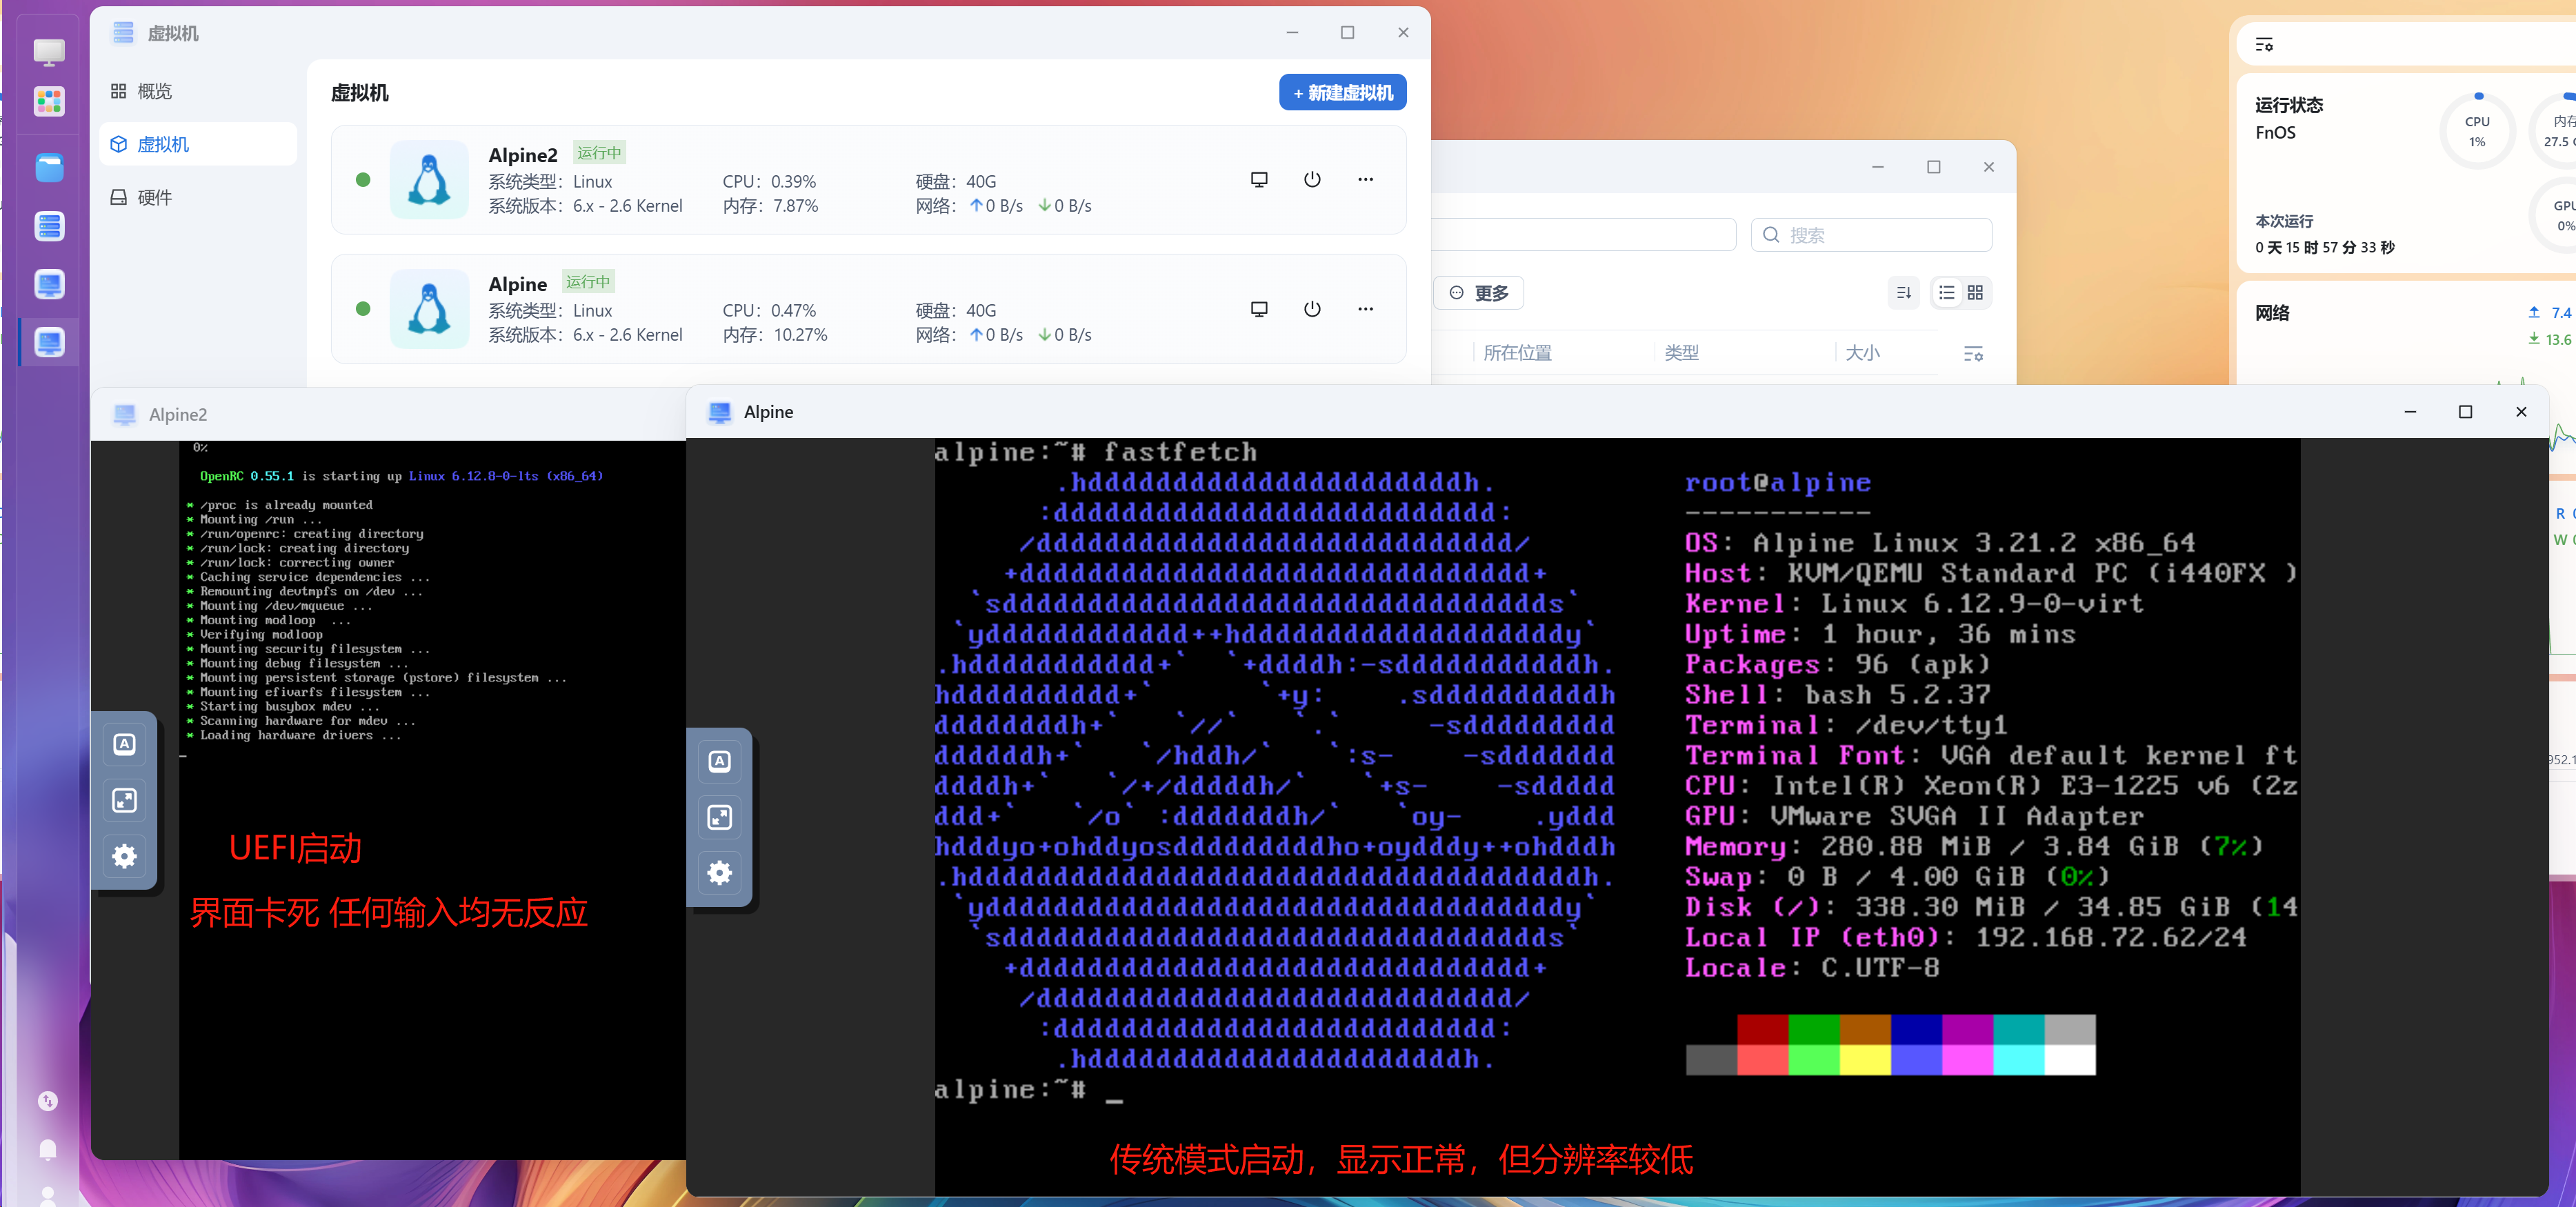Open console display for Alpine VM
The height and width of the screenshot is (1207, 2576).
click(1259, 308)
